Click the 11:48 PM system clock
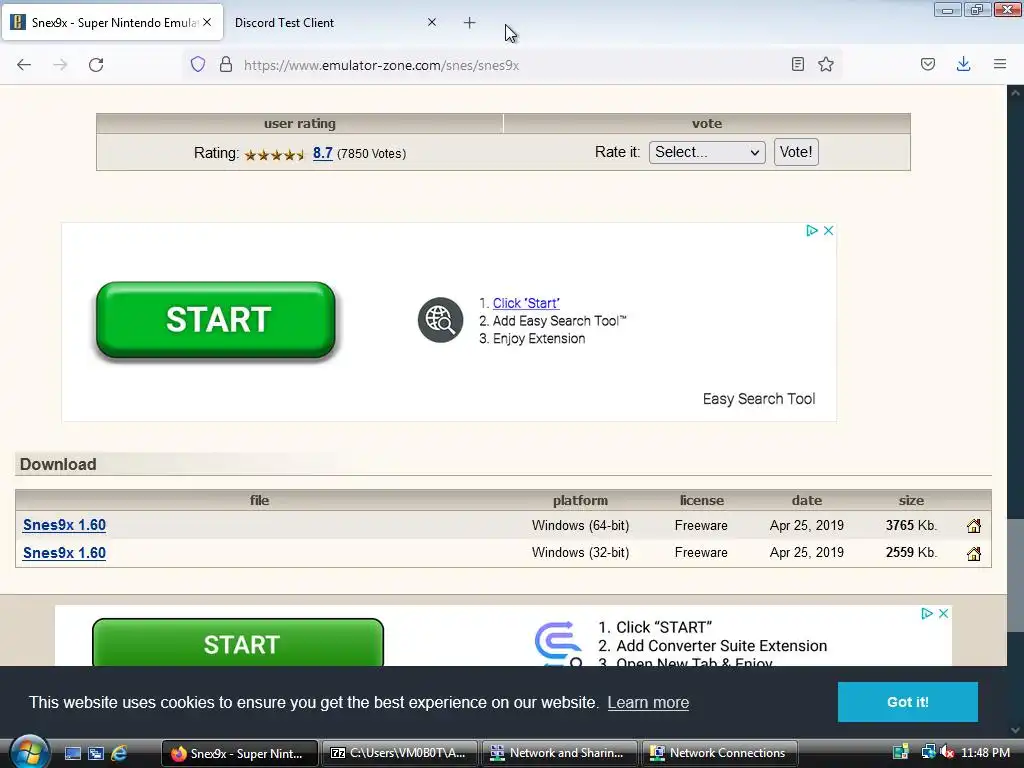This screenshot has height=768, width=1024. click(985, 753)
